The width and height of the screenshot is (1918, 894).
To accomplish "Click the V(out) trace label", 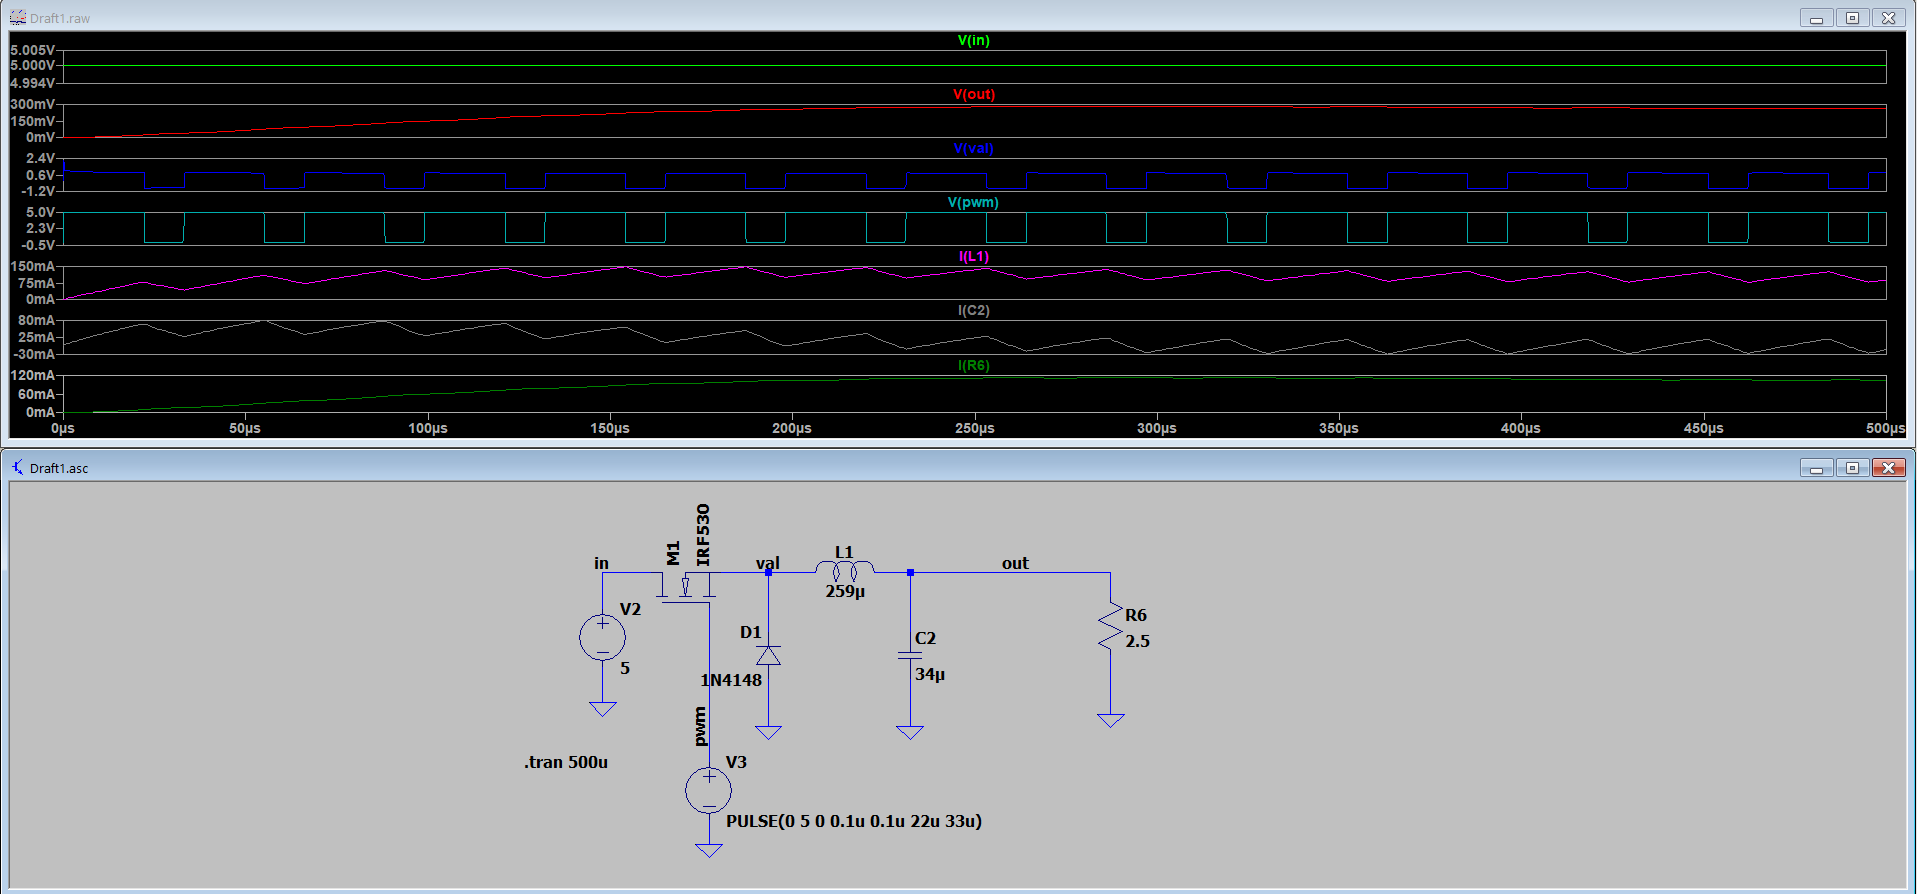I will pos(973,94).
